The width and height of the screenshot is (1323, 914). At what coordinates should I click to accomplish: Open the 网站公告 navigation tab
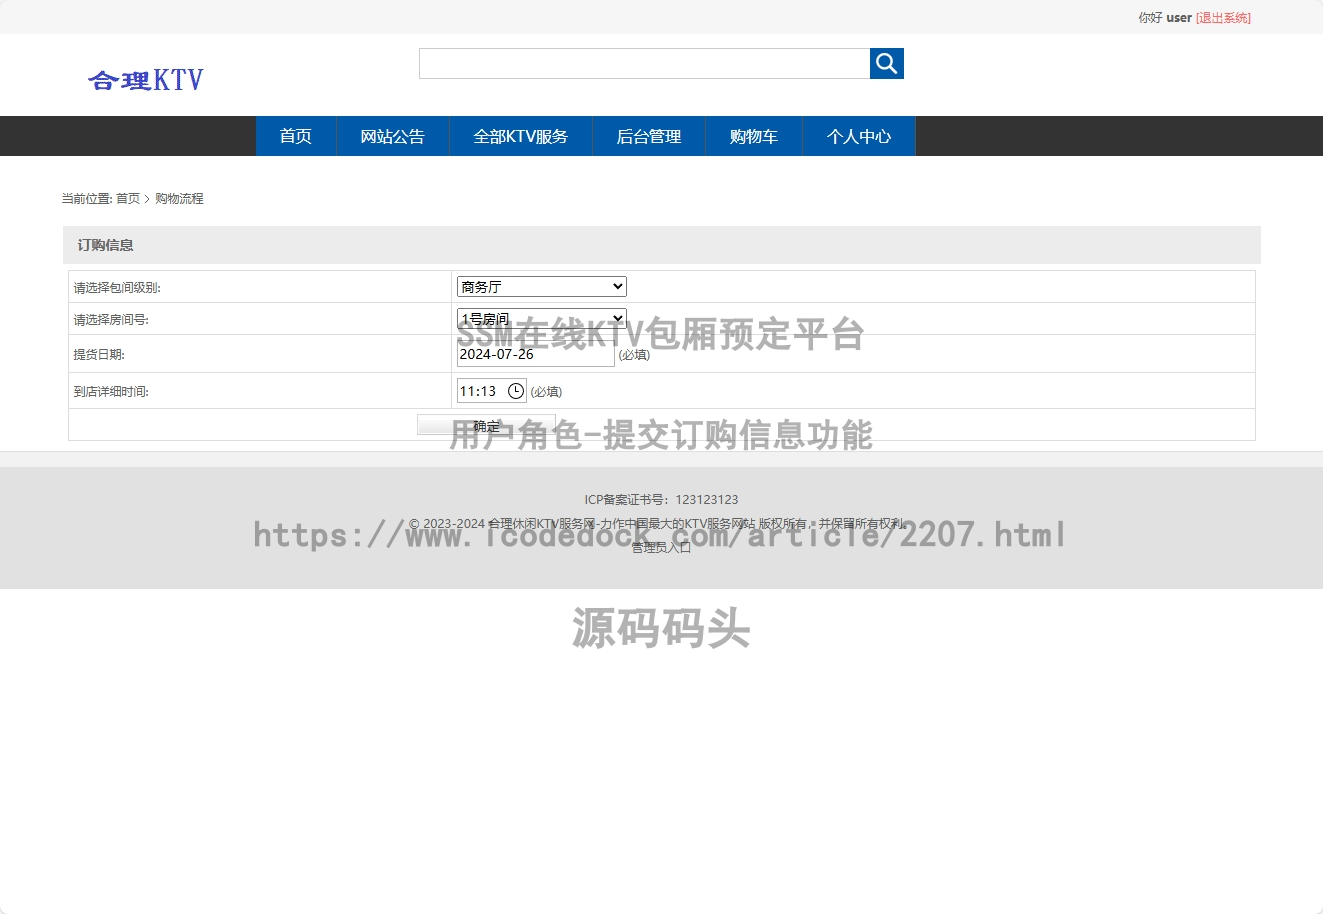click(x=393, y=136)
